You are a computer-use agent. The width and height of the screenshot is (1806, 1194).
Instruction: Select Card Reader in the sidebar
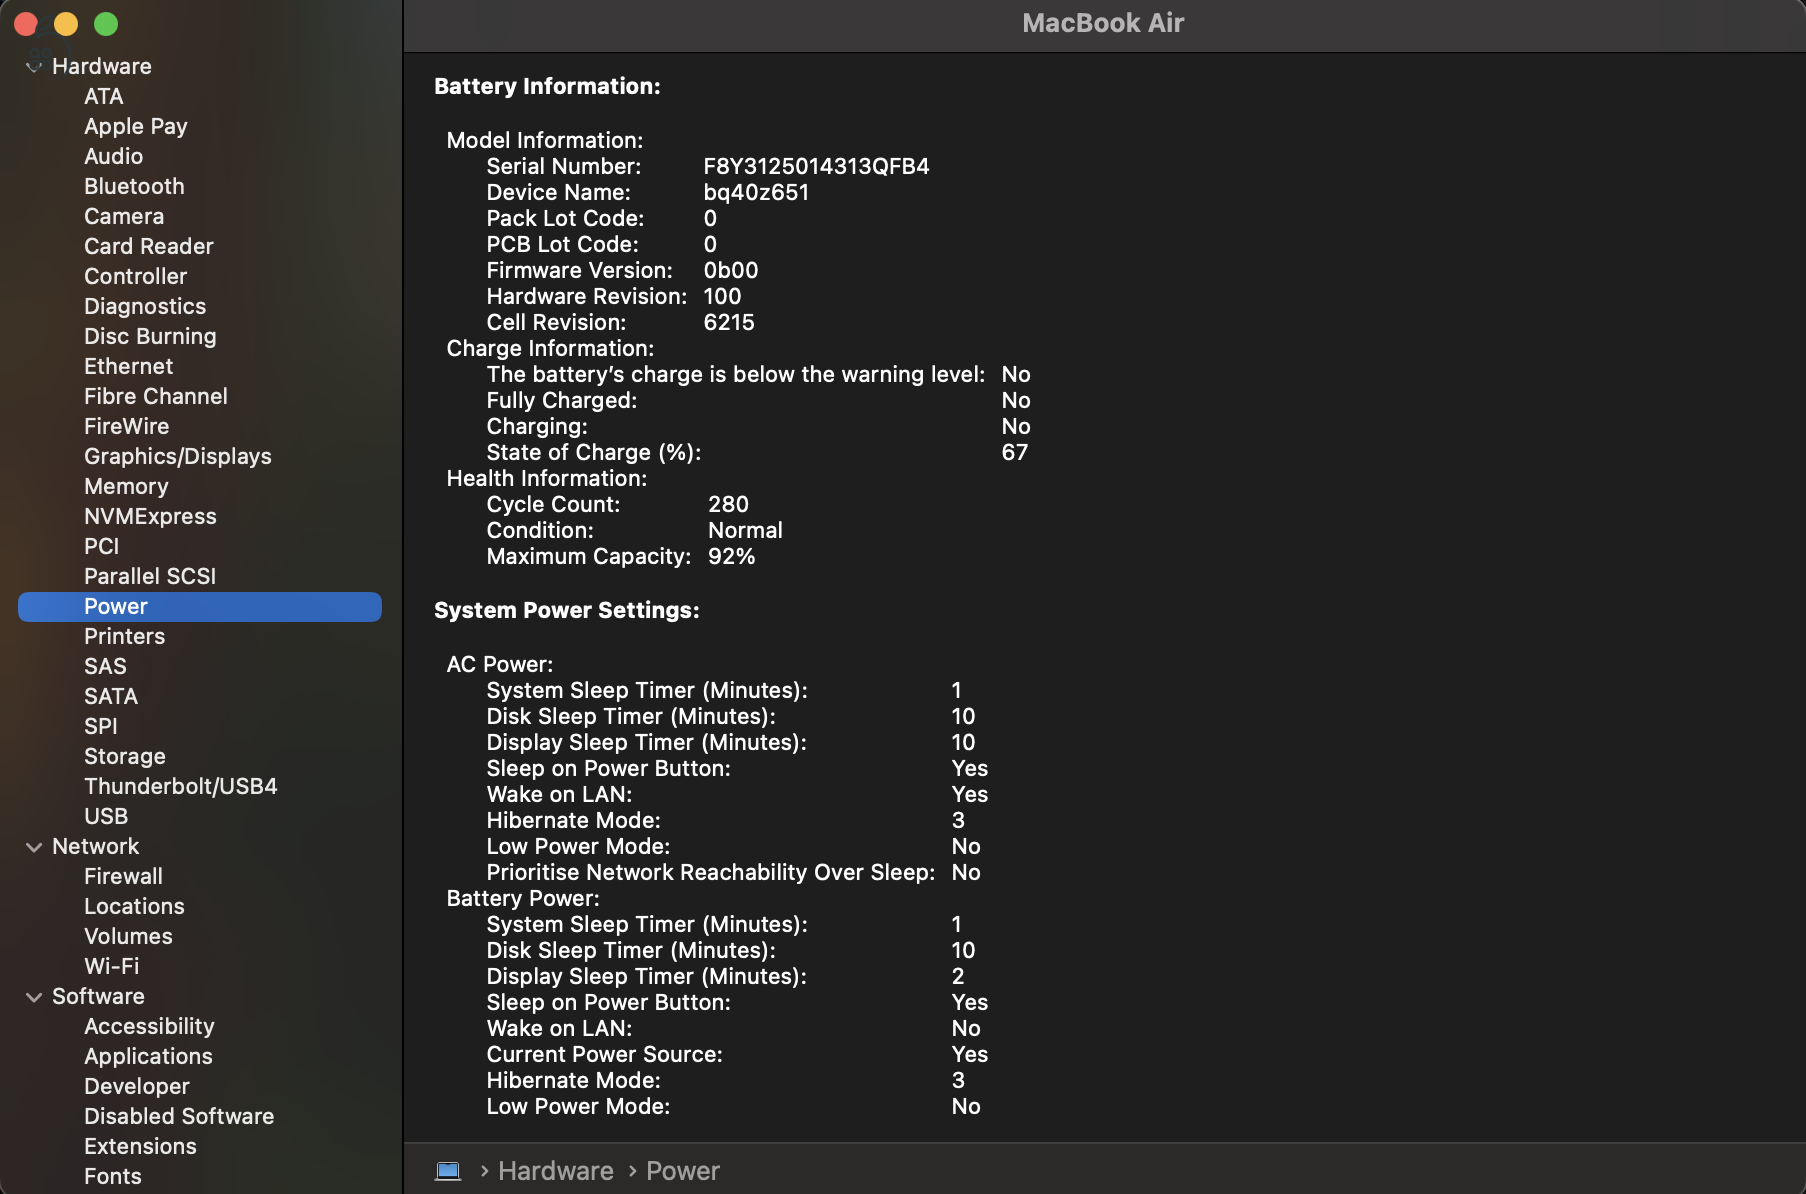(x=149, y=247)
